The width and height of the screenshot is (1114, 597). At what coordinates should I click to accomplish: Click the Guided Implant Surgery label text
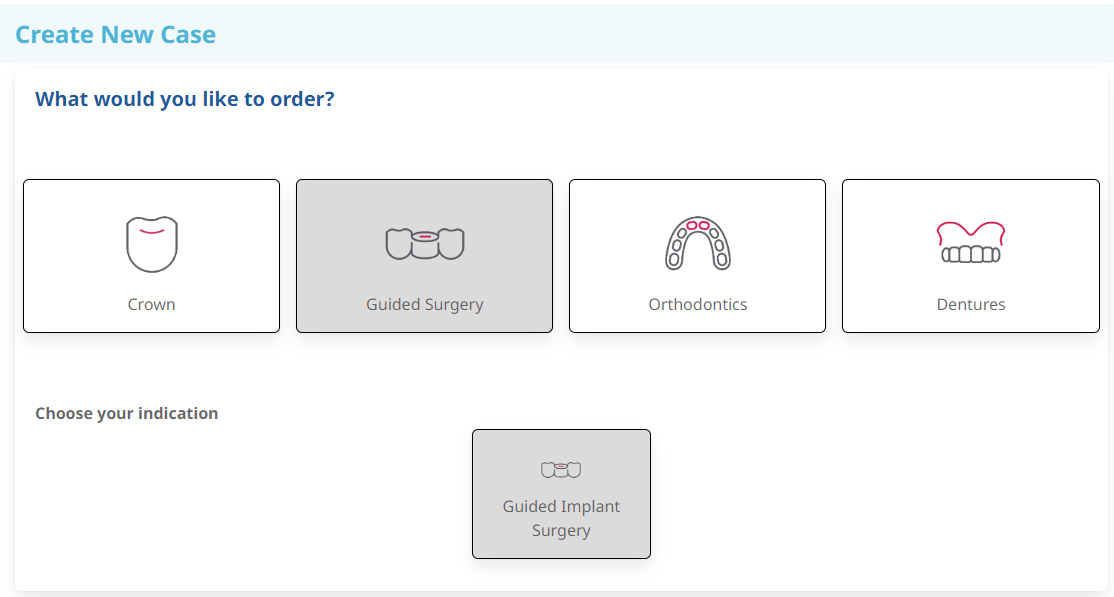point(561,518)
